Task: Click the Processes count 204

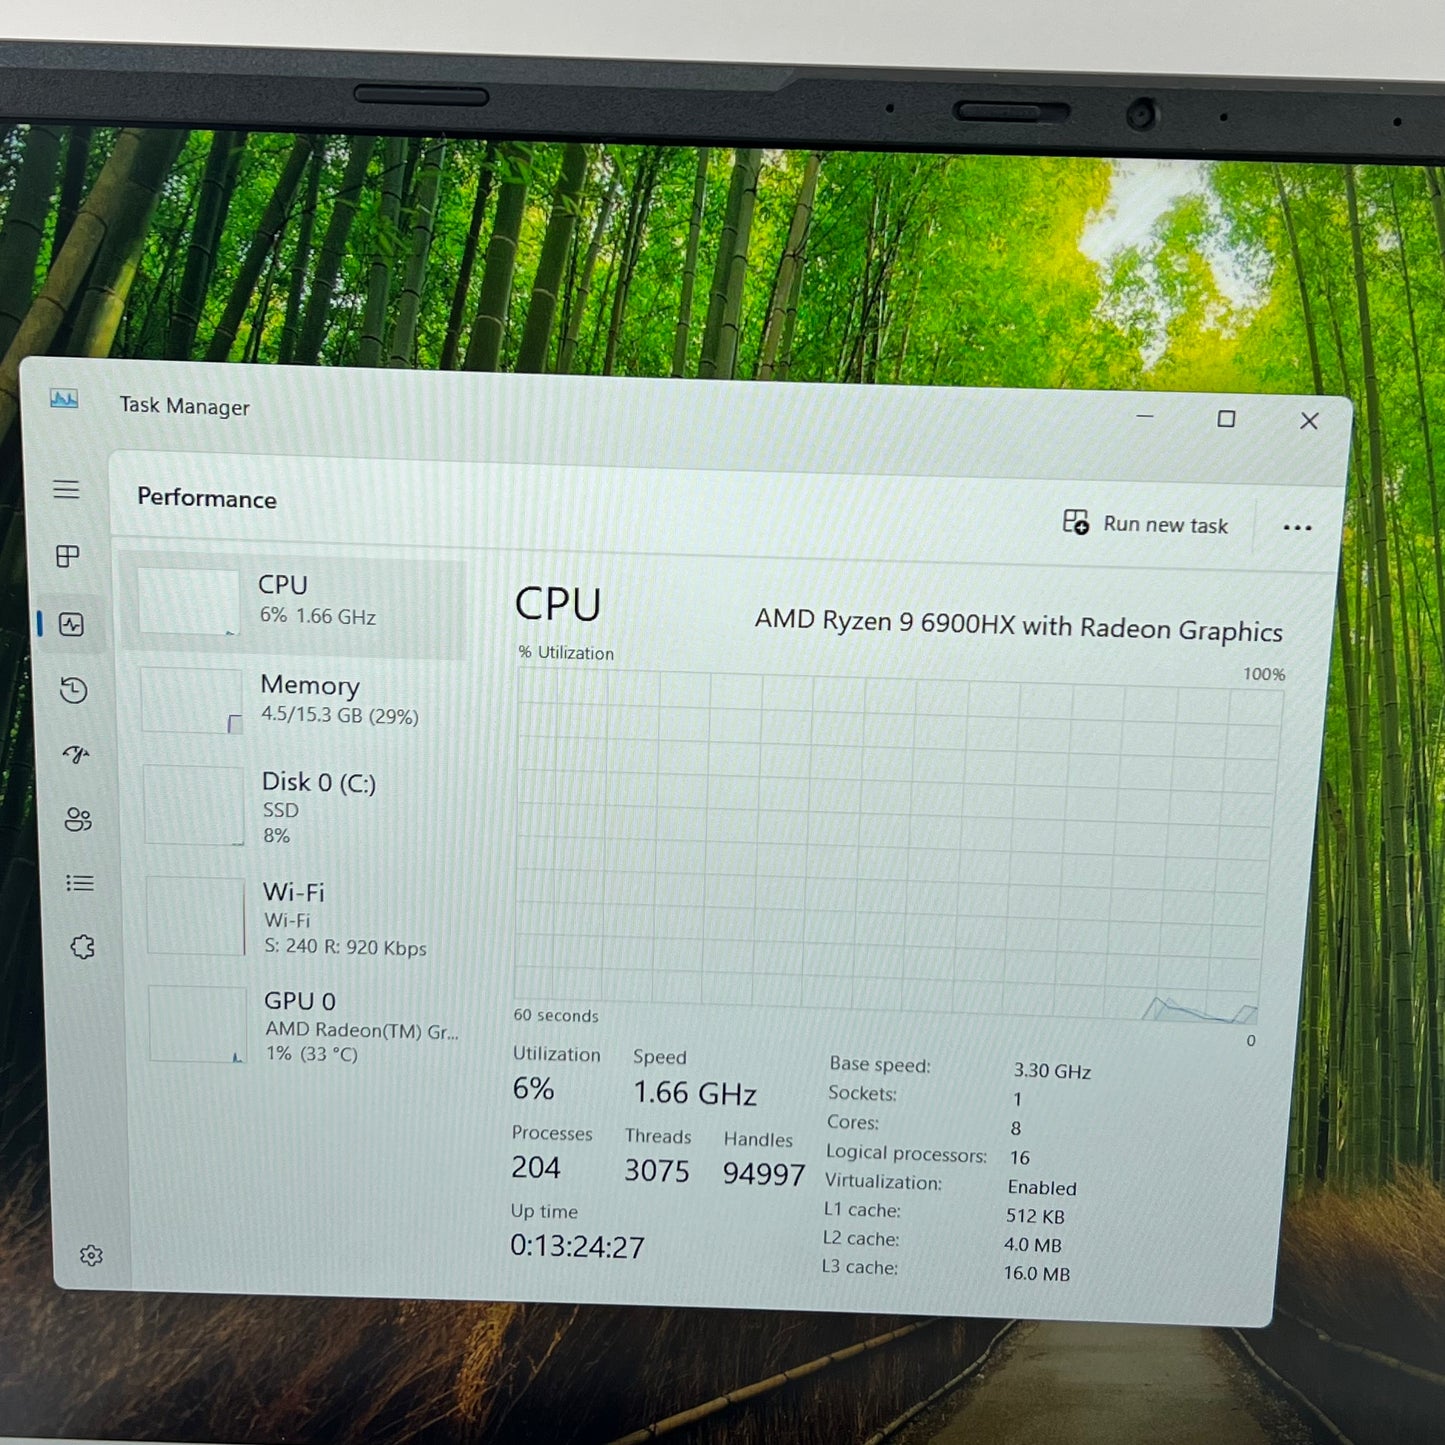Action: [x=536, y=1167]
